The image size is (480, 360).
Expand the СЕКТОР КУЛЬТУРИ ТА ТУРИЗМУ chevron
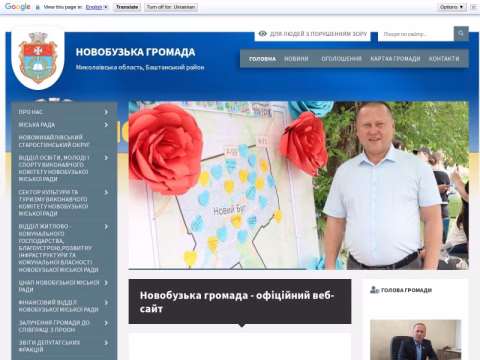[106, 192]
